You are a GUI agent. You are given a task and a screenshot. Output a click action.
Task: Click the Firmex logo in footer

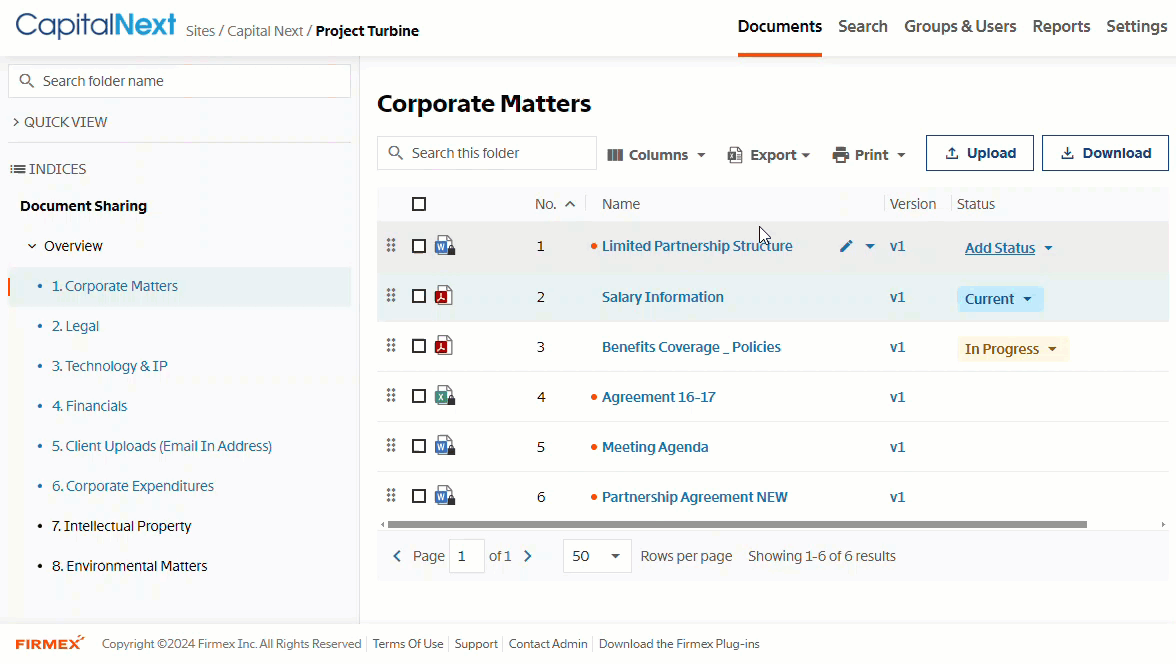click(x=50, y=644)
